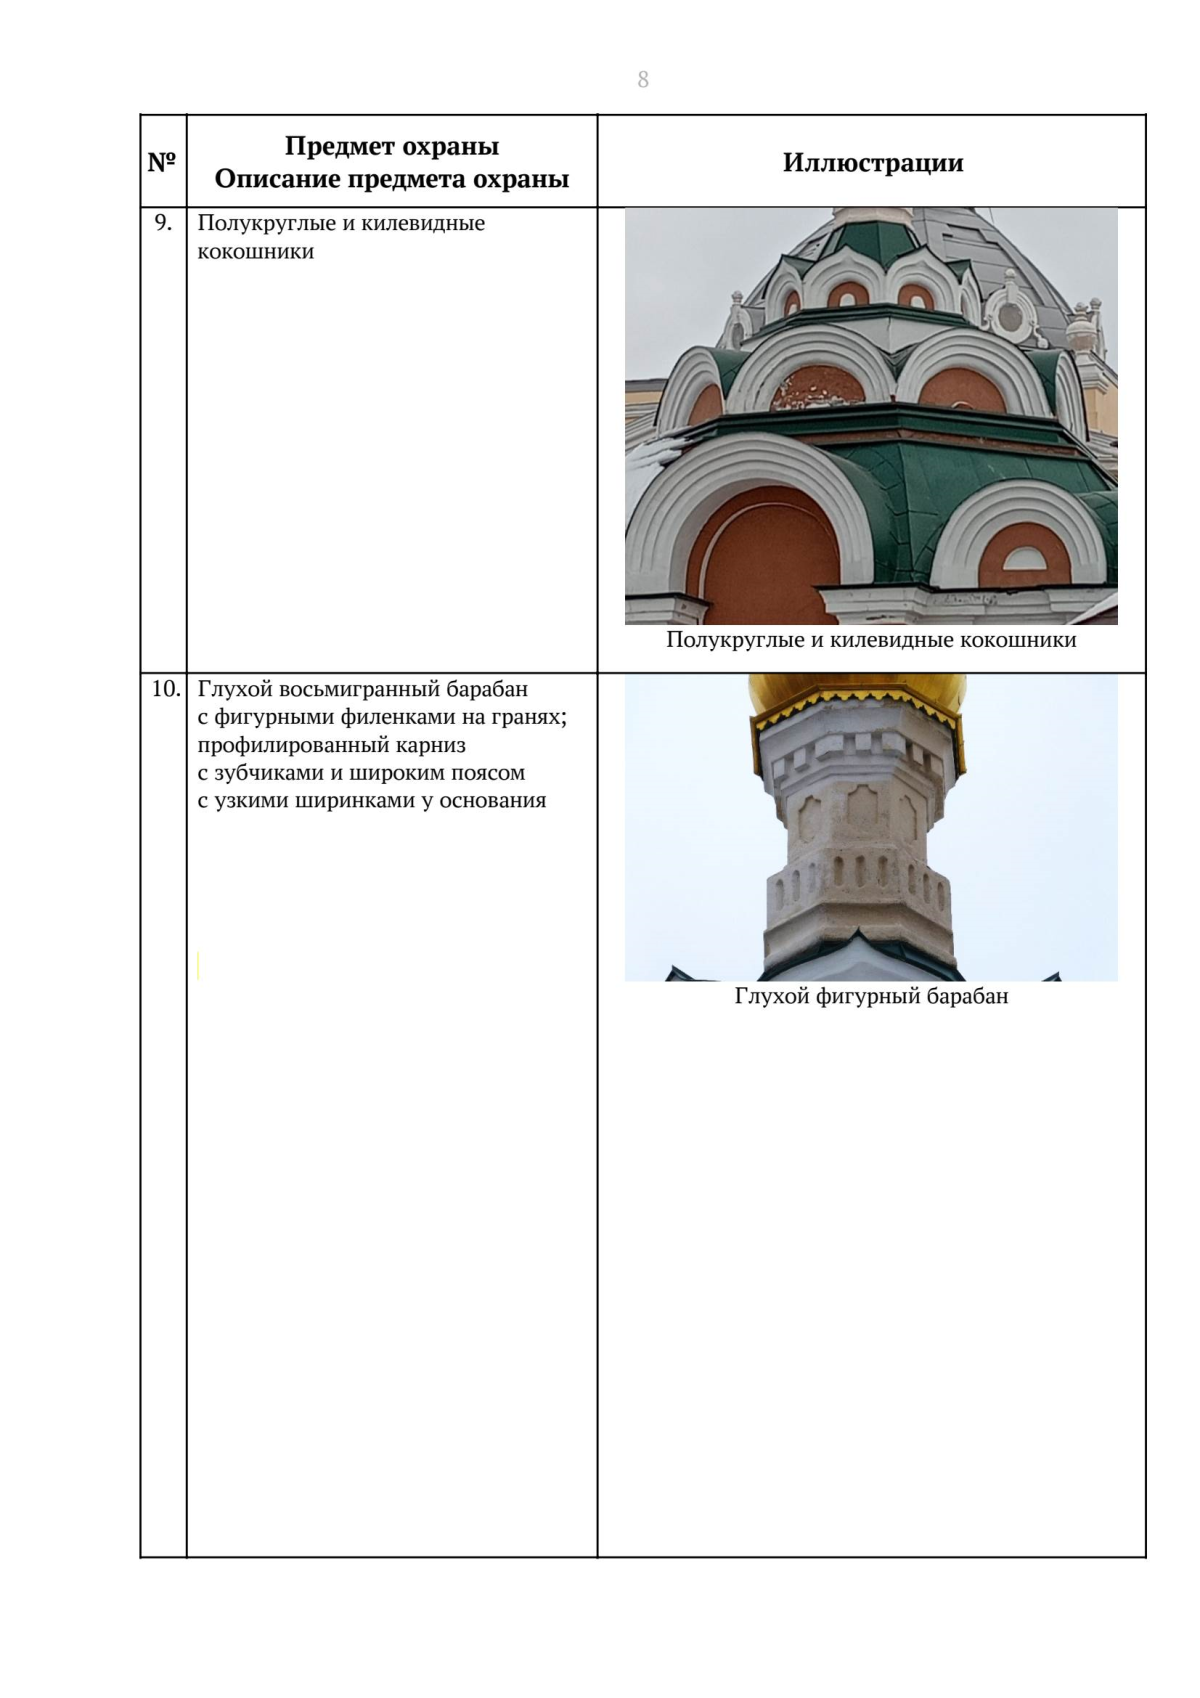
Task: Click the golden dome at top of drum photo
Action: point(858,688)
